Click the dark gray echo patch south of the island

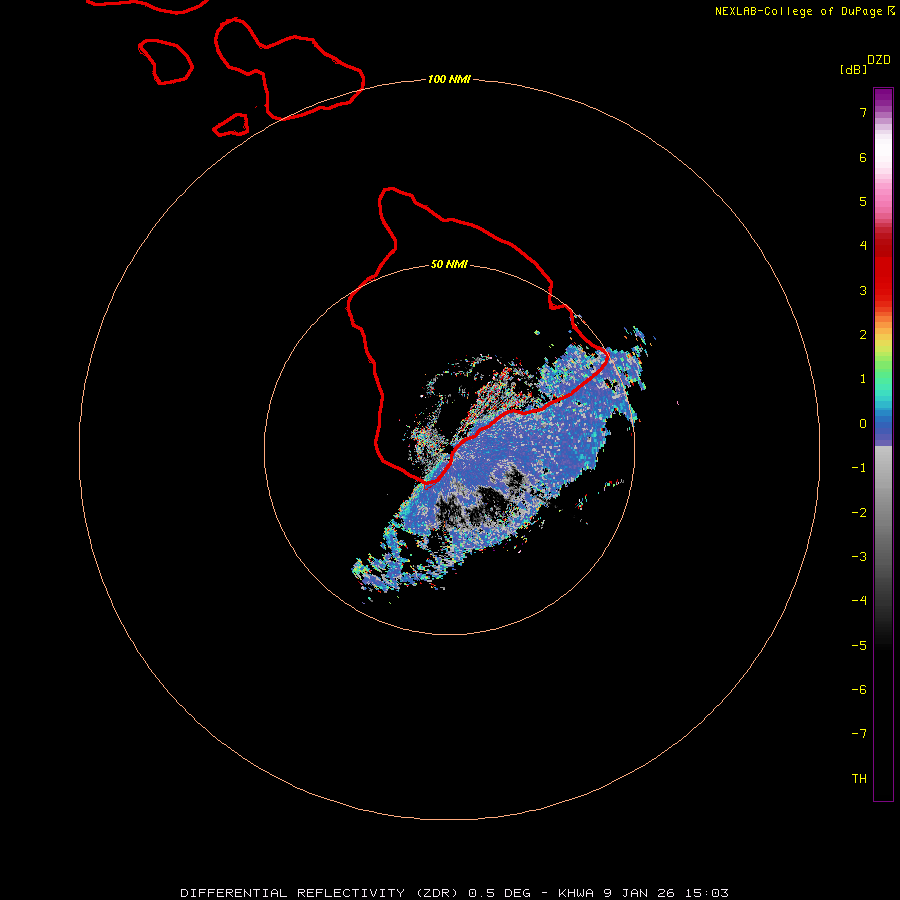pos(488,505)
